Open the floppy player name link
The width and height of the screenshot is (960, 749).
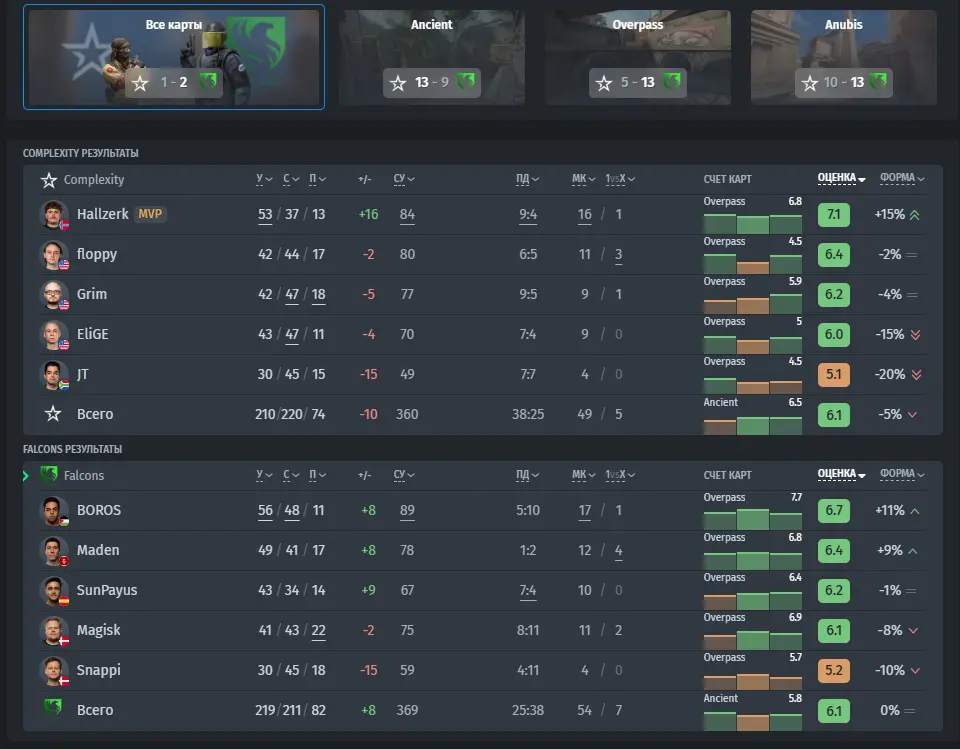coord(97,254)
